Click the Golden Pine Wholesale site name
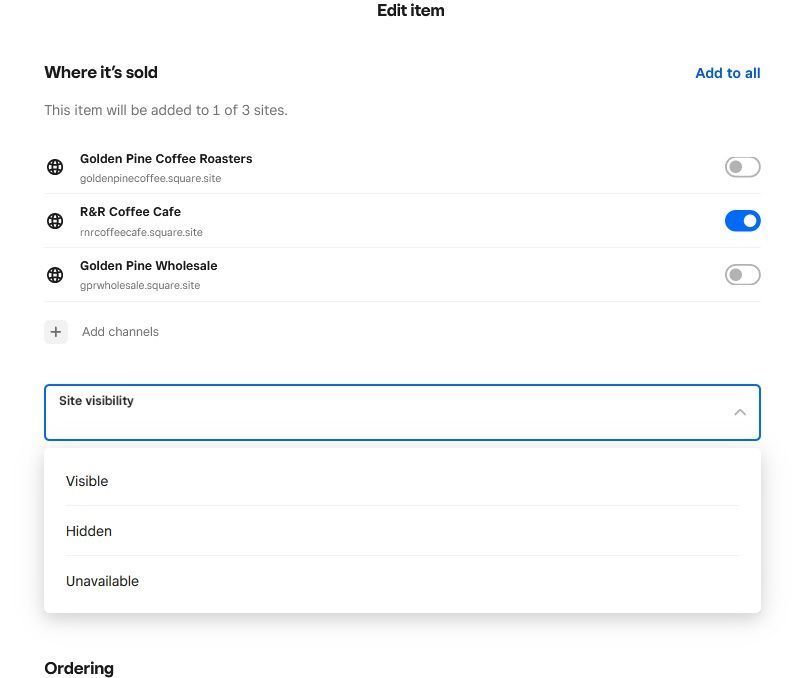811x678 pixels. pyautogui.click(x=148, y=266)
